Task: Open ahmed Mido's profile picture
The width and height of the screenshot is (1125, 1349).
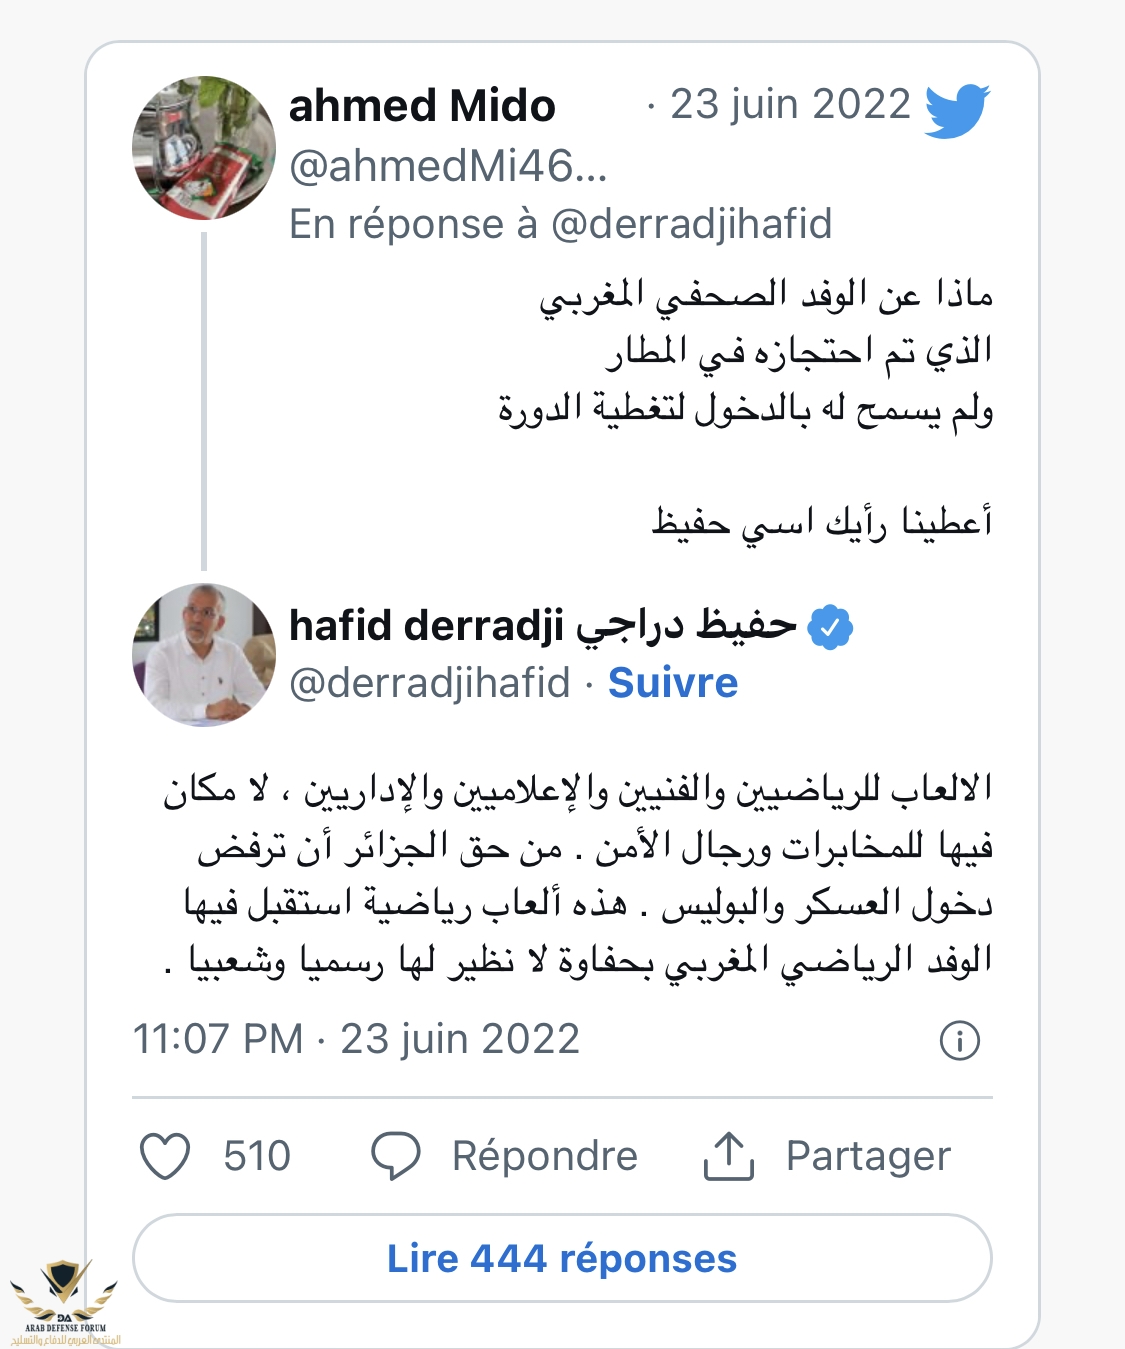Action: point(204,148)
